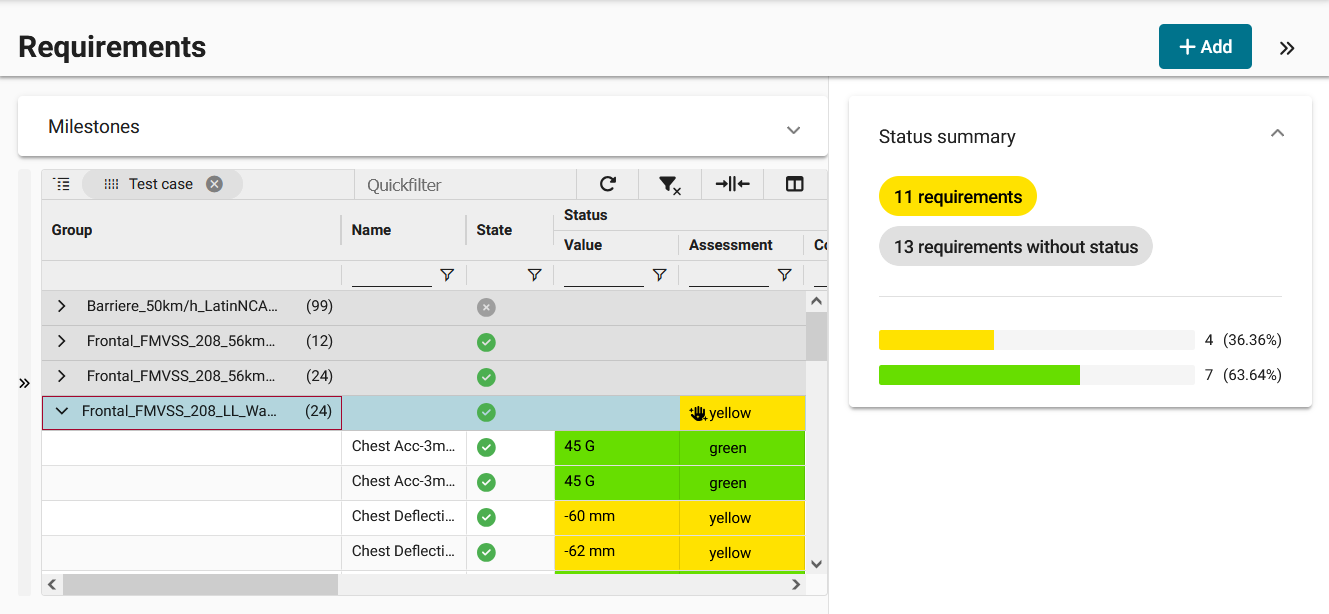Open column chooser icon
Screen dimensions: 1329x614
[x=795, y=184]
